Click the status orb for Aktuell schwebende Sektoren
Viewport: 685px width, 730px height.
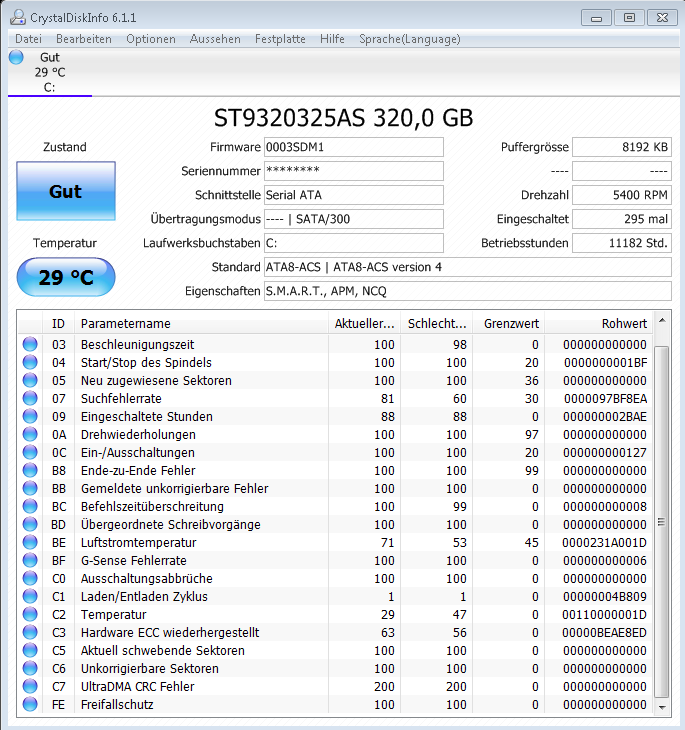click(x=30, y=650)
